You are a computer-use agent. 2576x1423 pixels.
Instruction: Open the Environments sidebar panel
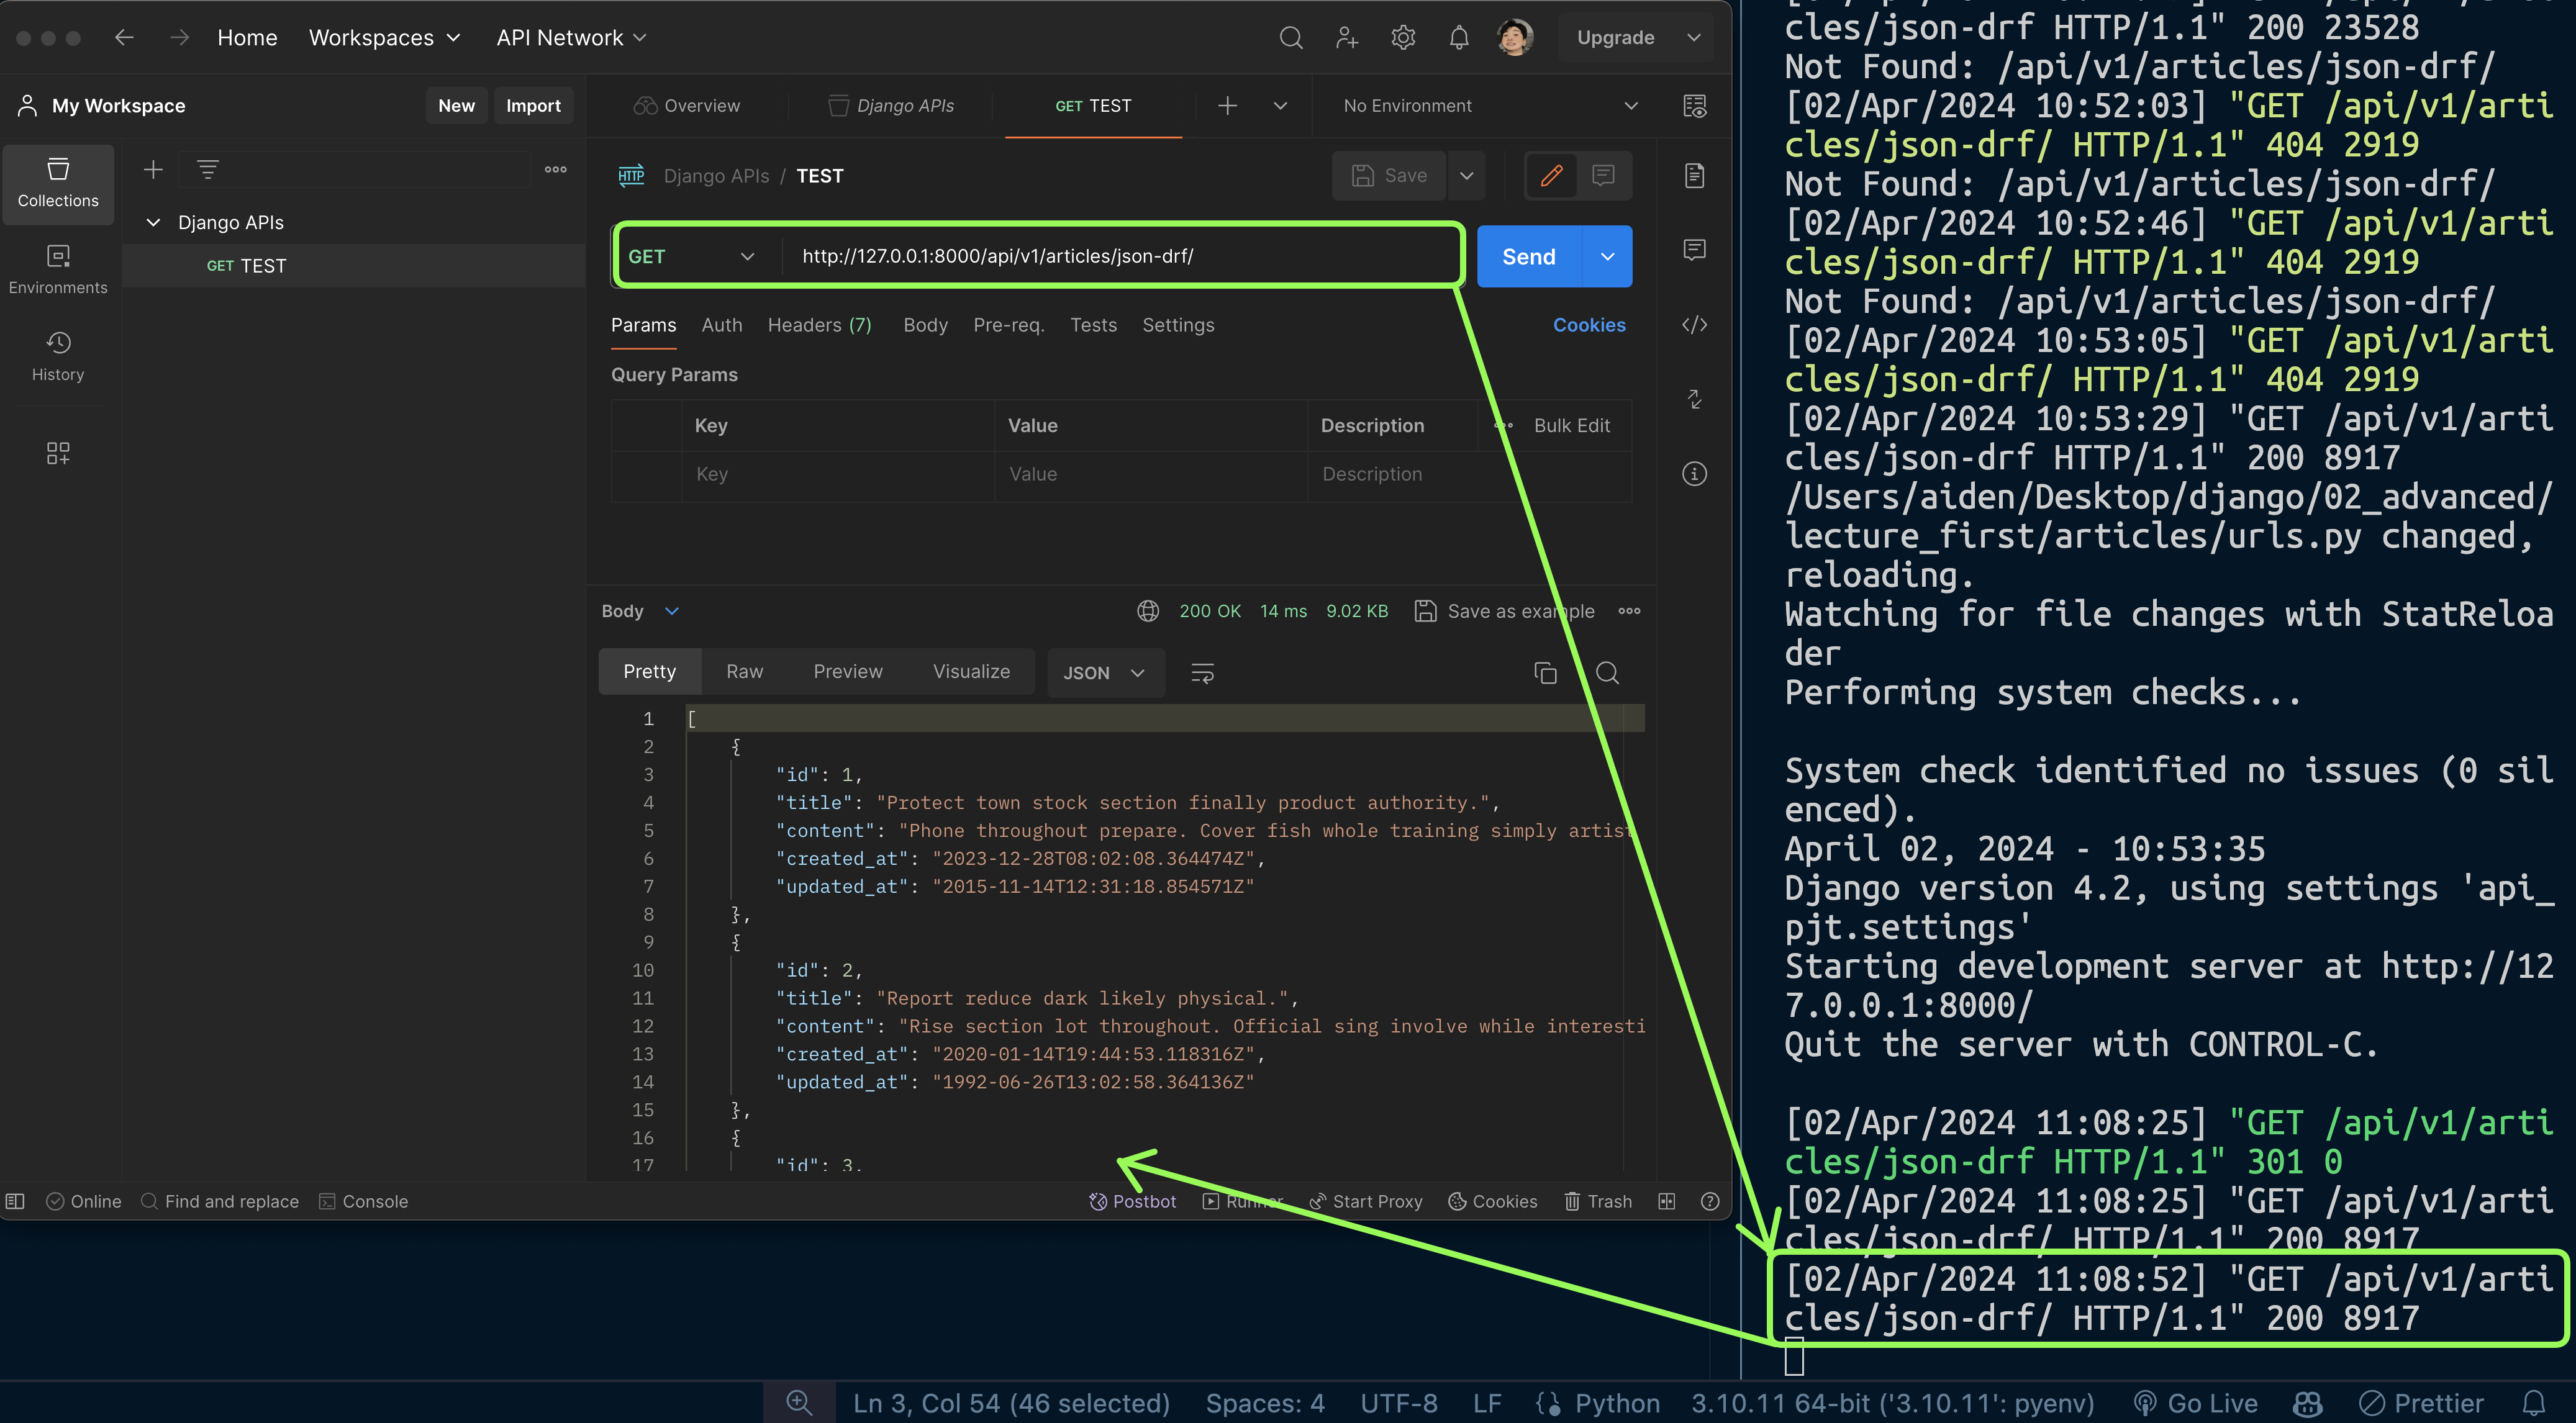pos(58,270)
